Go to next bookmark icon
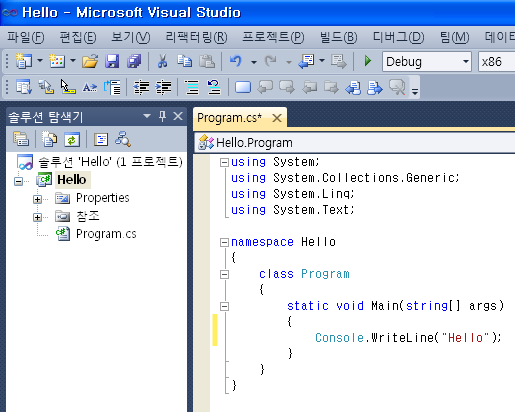Viewport: 515px width, 412px height. coord(287,88)
